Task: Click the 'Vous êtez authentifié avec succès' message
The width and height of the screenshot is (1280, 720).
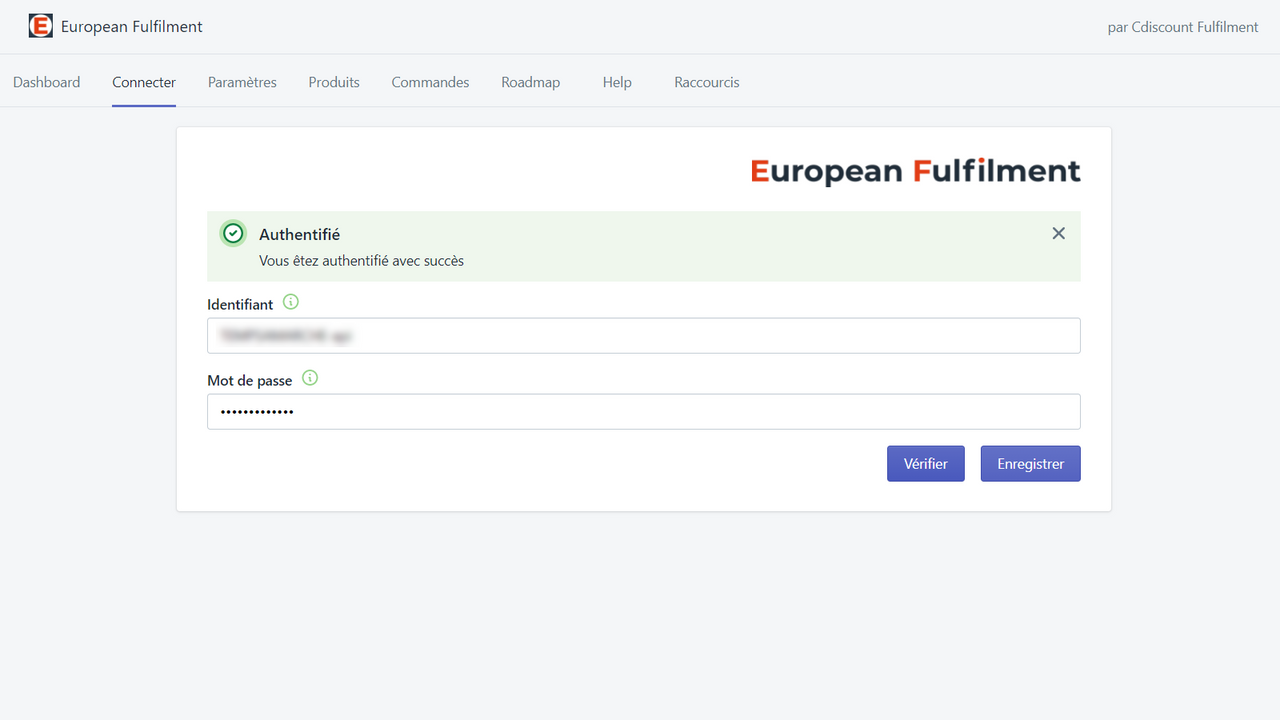Action: (x=361, y=261)
